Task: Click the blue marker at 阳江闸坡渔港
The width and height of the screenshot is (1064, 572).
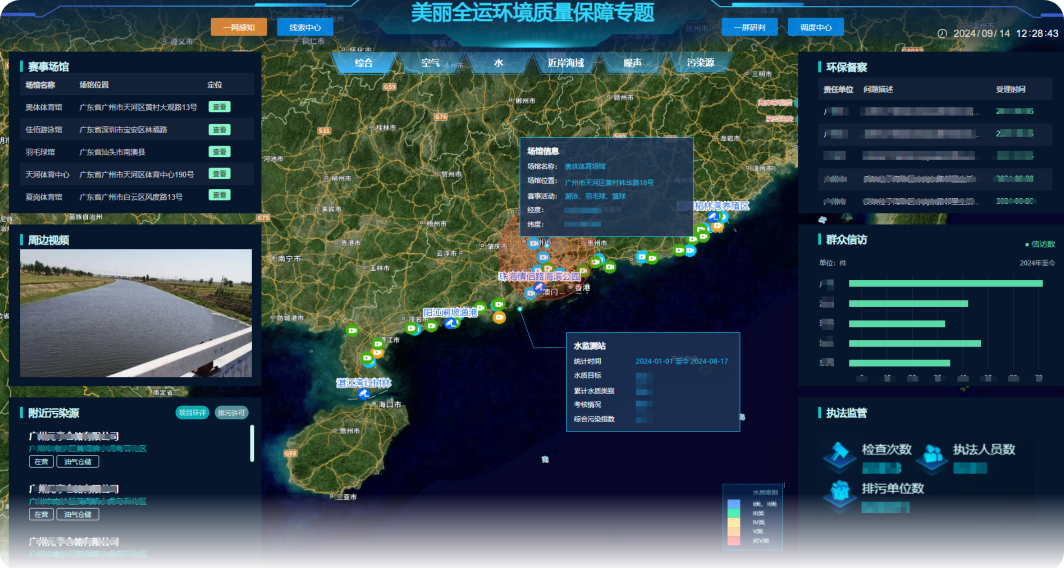Action: [452, 324]
